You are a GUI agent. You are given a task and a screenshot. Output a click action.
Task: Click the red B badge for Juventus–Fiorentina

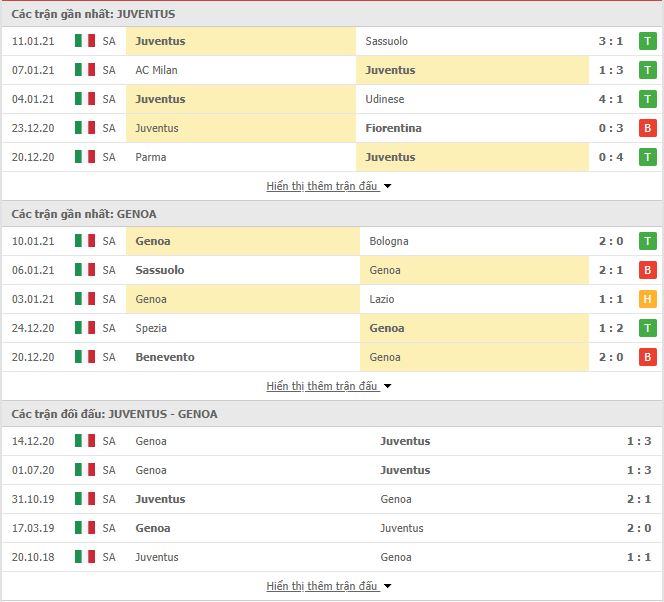click(647, 128)
